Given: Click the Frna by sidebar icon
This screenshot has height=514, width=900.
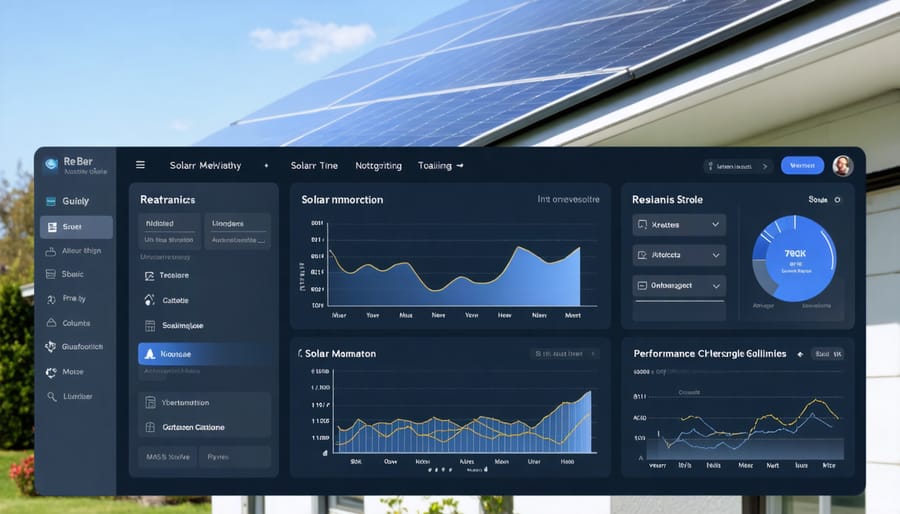Looking at the screenshot, I should coord(51,299).
